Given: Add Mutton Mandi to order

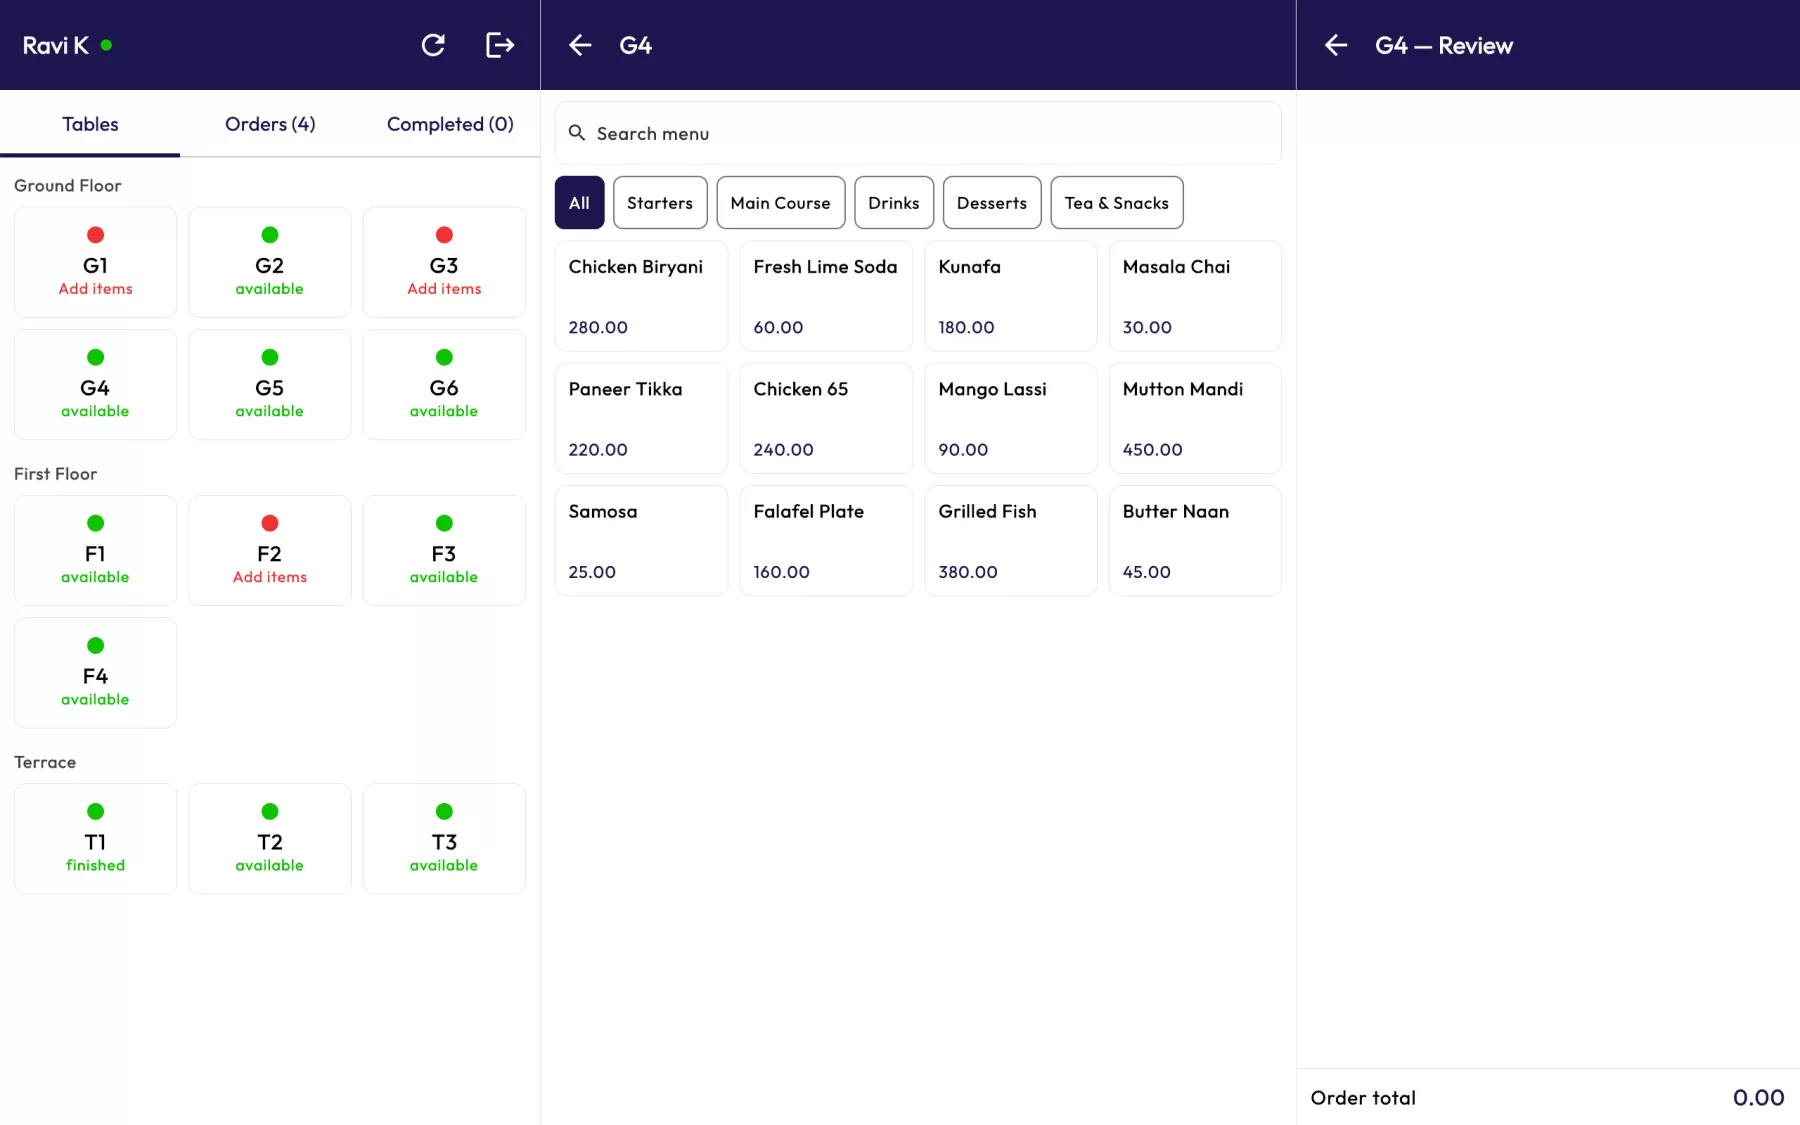Looking at the screenshot, I should [x=1195, y=418].
